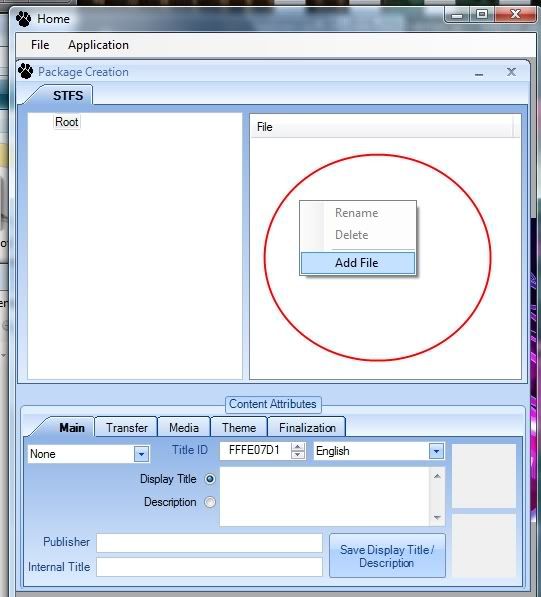
Task: Select the Root tree node
Action: click(67, 122)
